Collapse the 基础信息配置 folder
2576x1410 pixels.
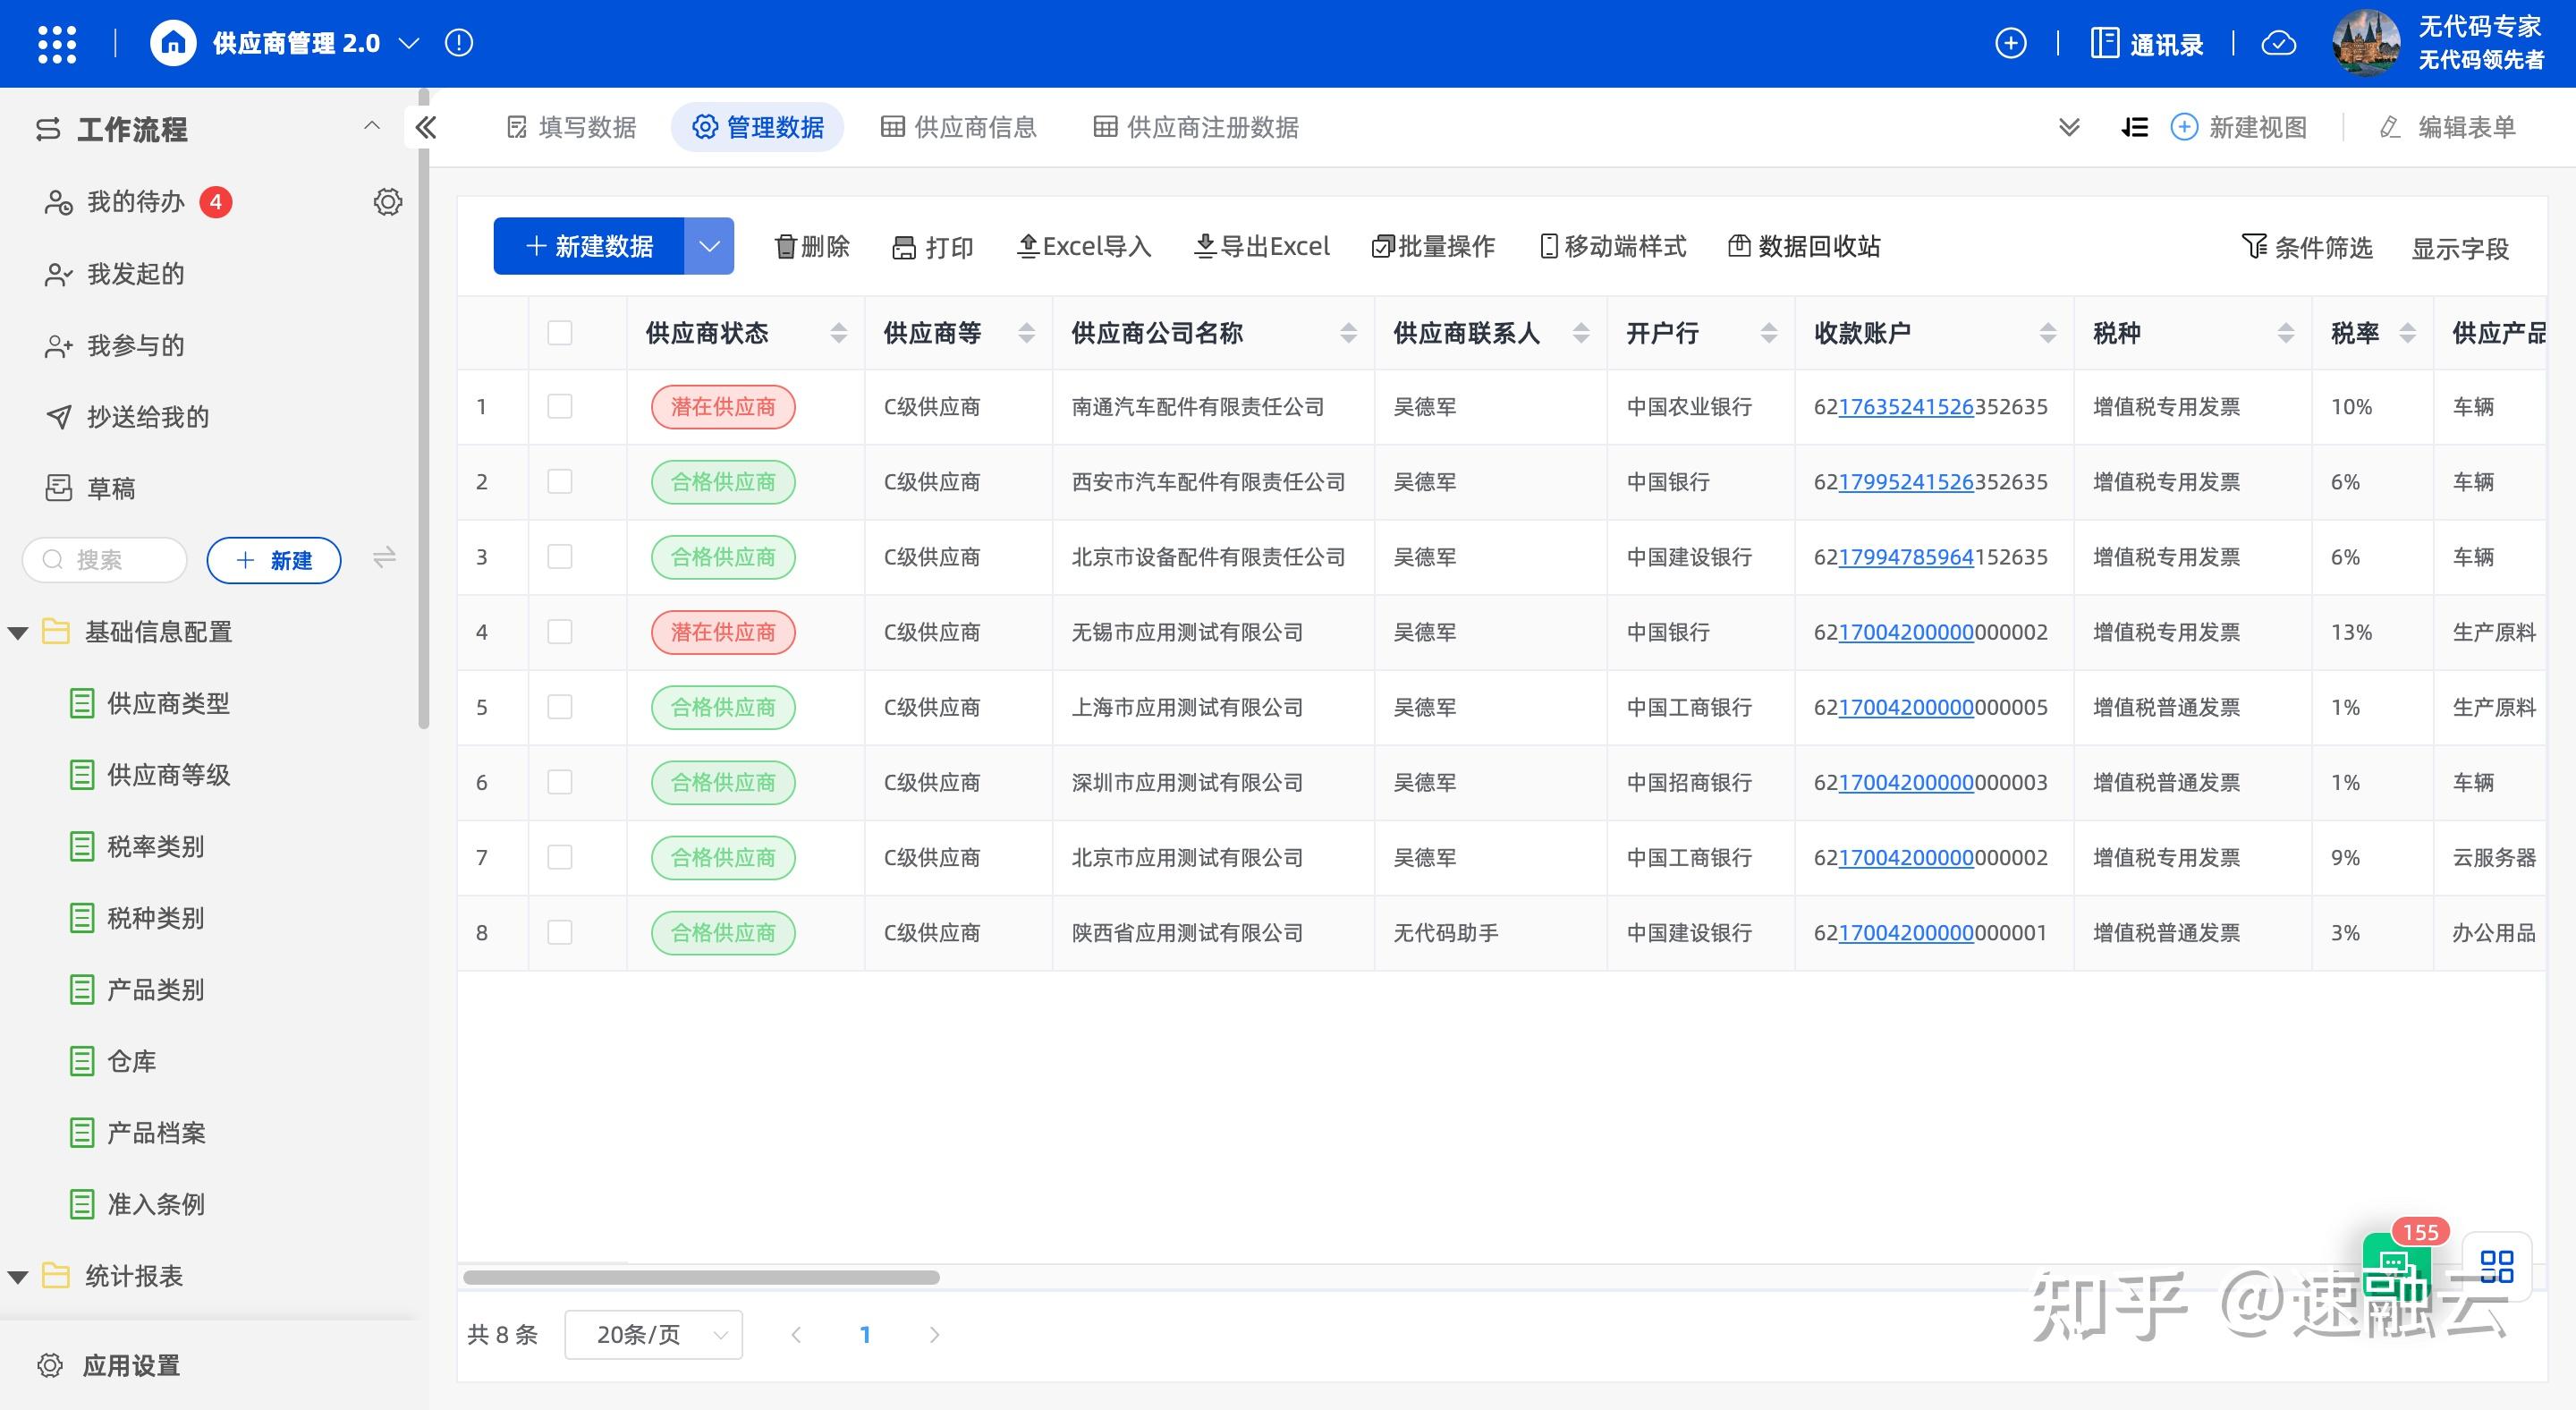16,632
